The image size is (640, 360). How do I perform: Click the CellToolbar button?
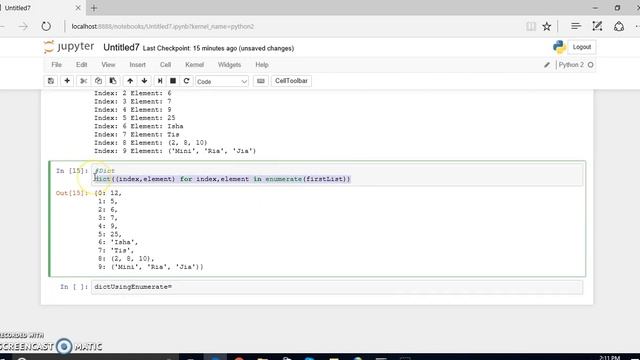[291, 81]
